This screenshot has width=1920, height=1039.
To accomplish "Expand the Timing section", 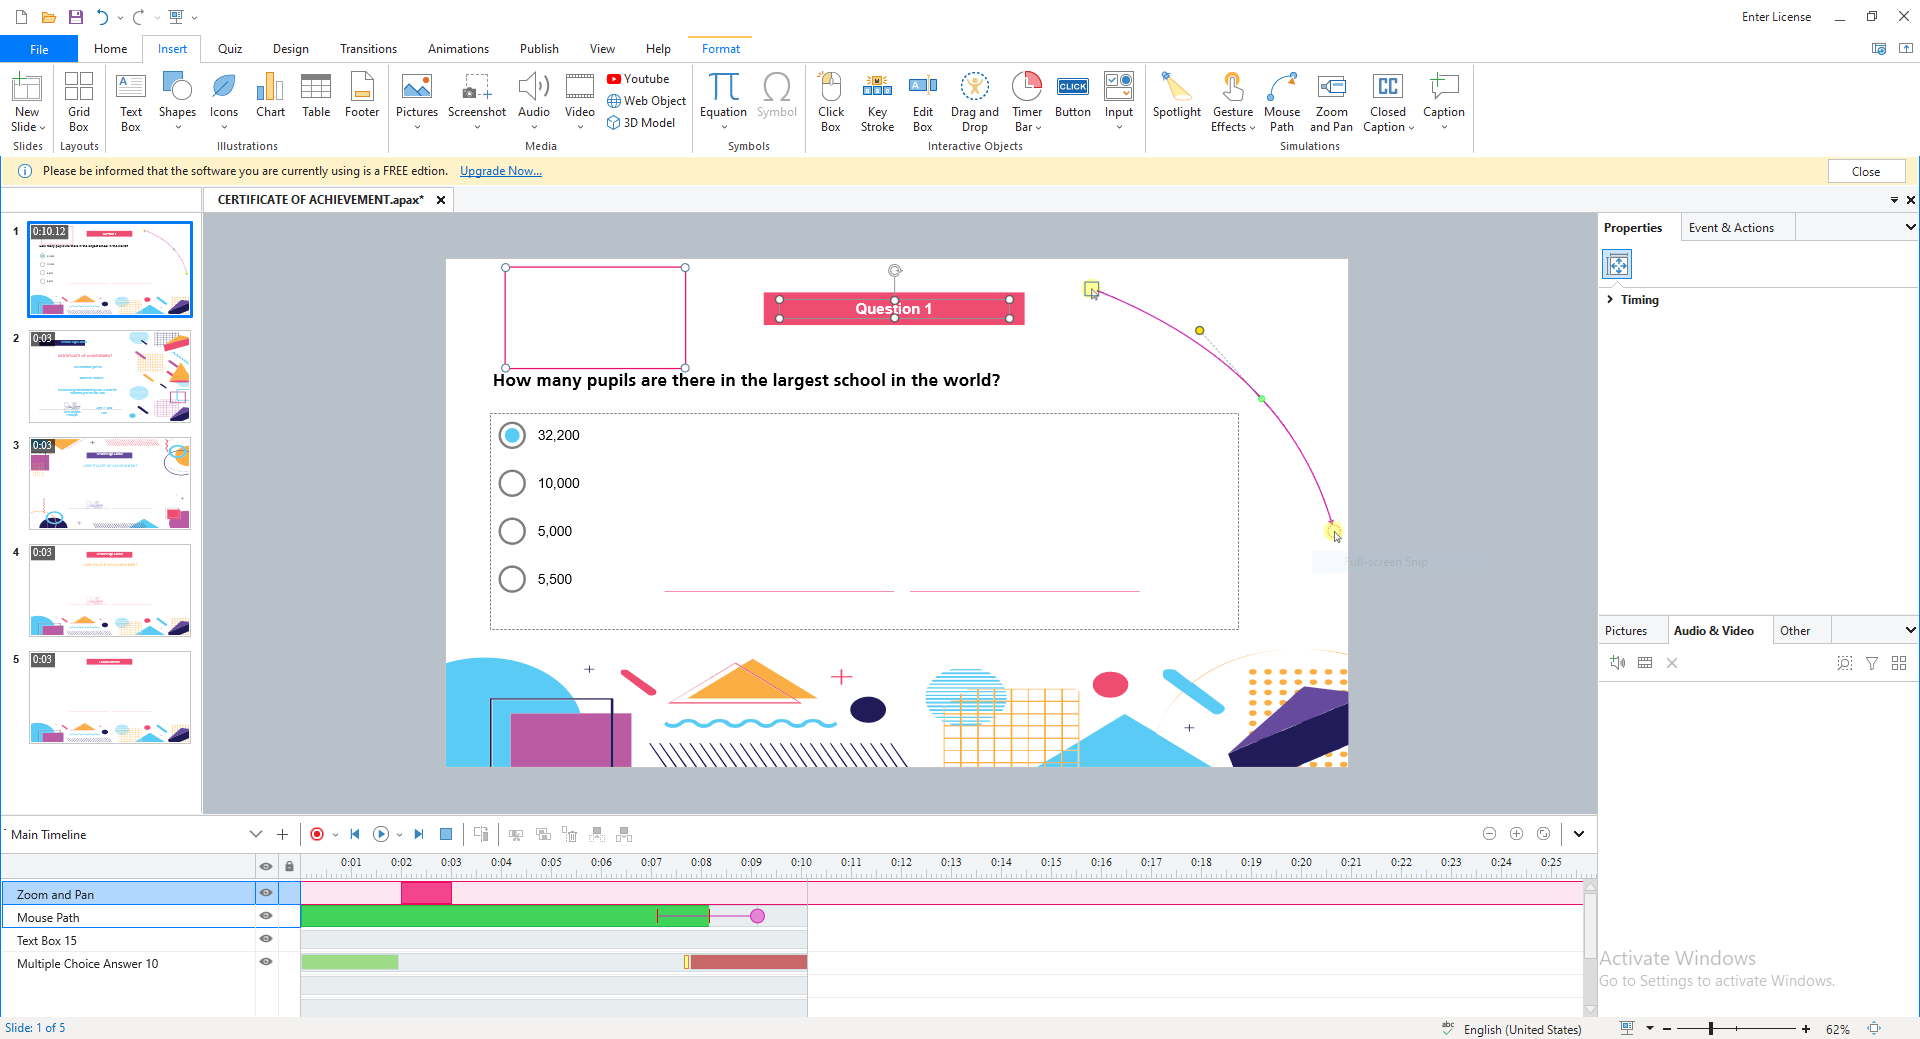I will [x=1610, y=300].
